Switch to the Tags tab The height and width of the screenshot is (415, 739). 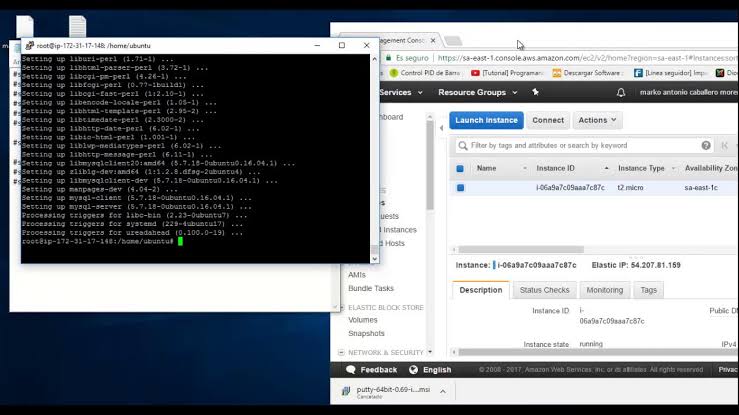coord(649,290)
